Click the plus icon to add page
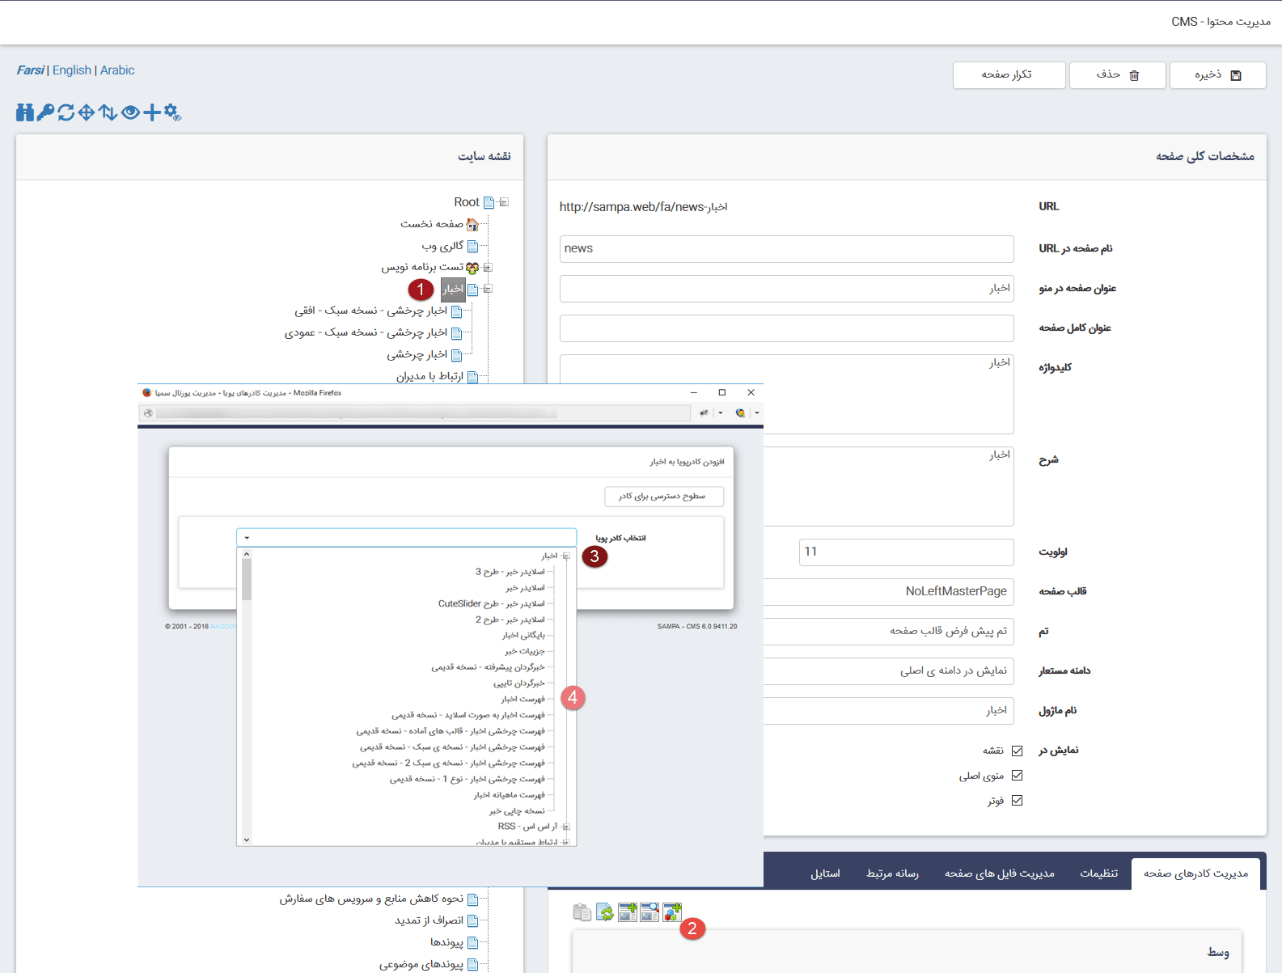The height and width of the screenshot is (973, 1282). pyautogui.click(x=151, y=112)
